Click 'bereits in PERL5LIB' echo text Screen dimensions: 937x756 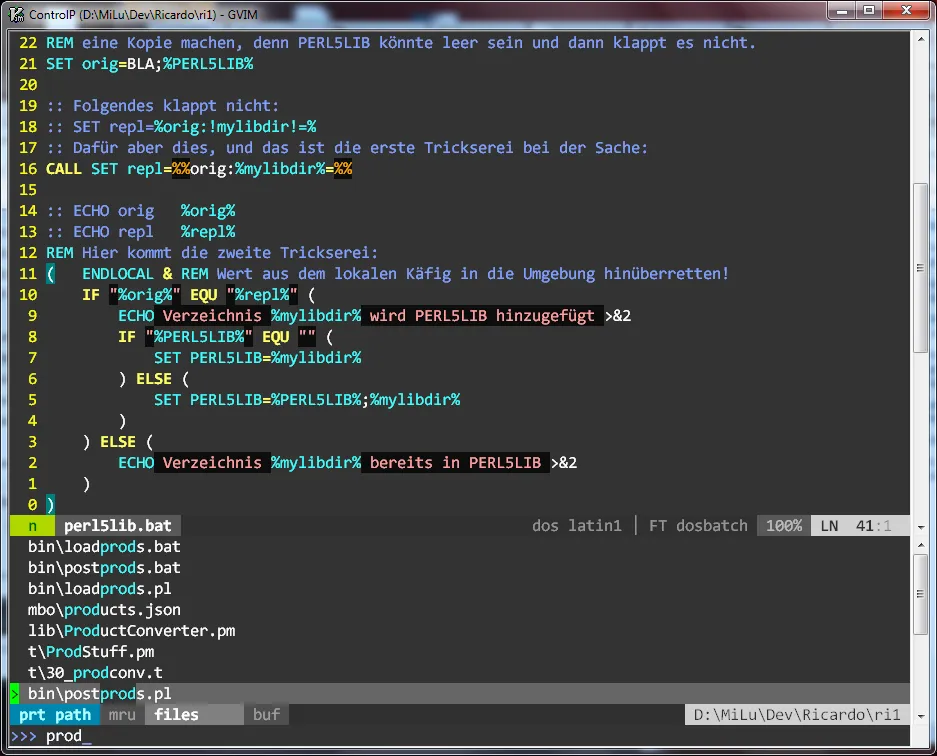455,463
